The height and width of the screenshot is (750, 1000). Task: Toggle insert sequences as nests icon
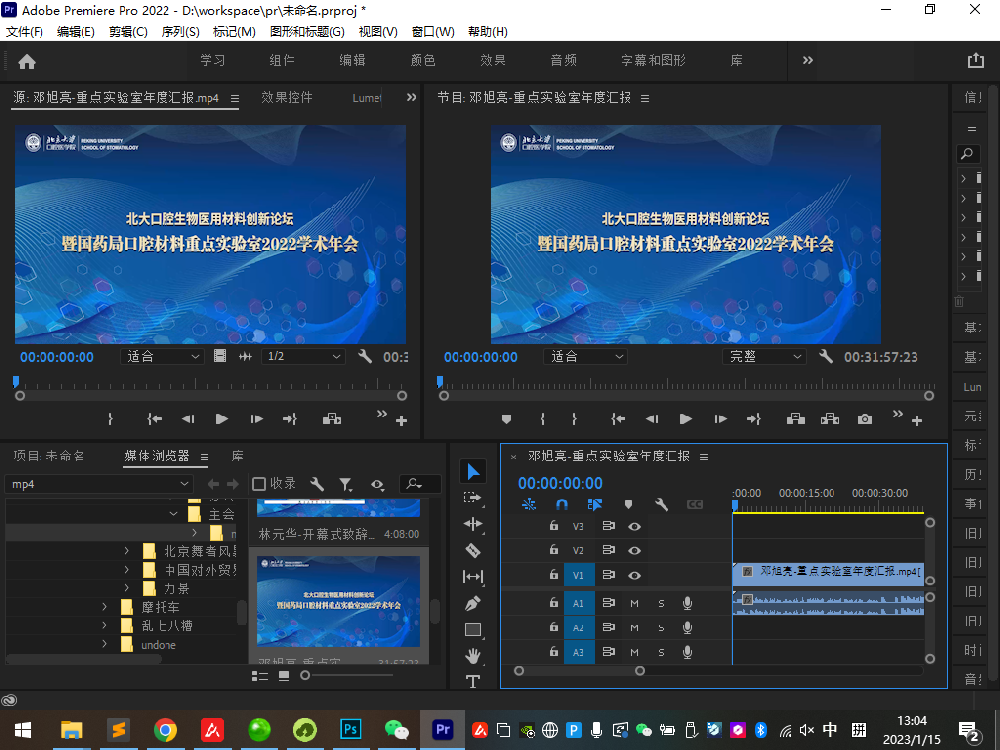pyautogui.click(x=529, y=504)
